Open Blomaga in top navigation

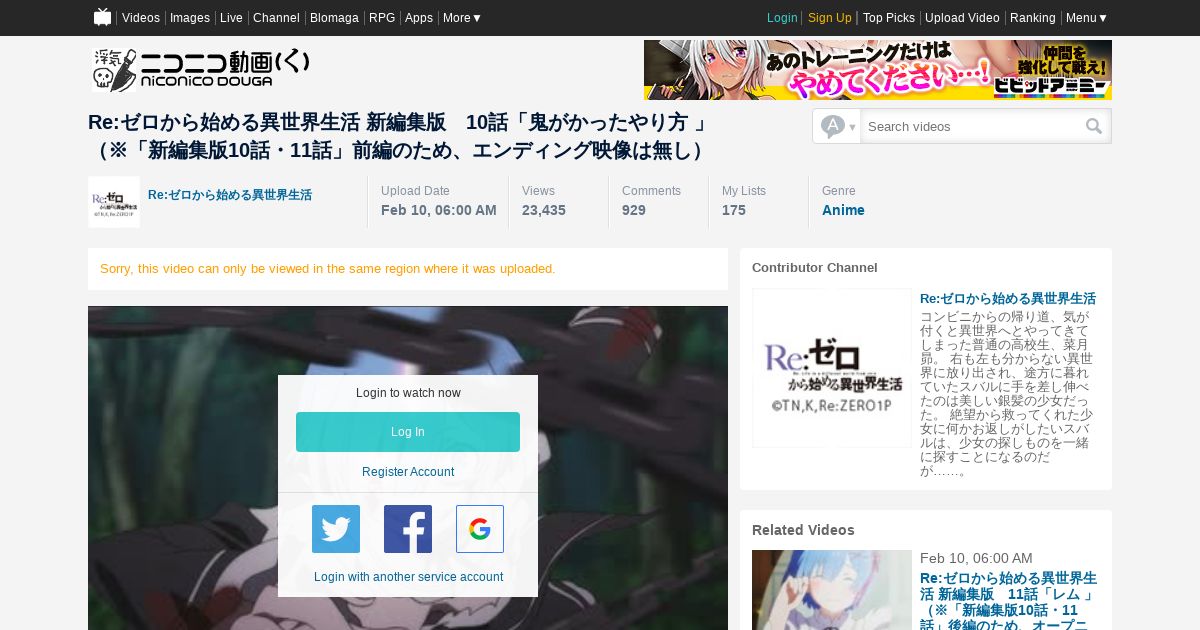pyautogui.click(x=334, y=18)
